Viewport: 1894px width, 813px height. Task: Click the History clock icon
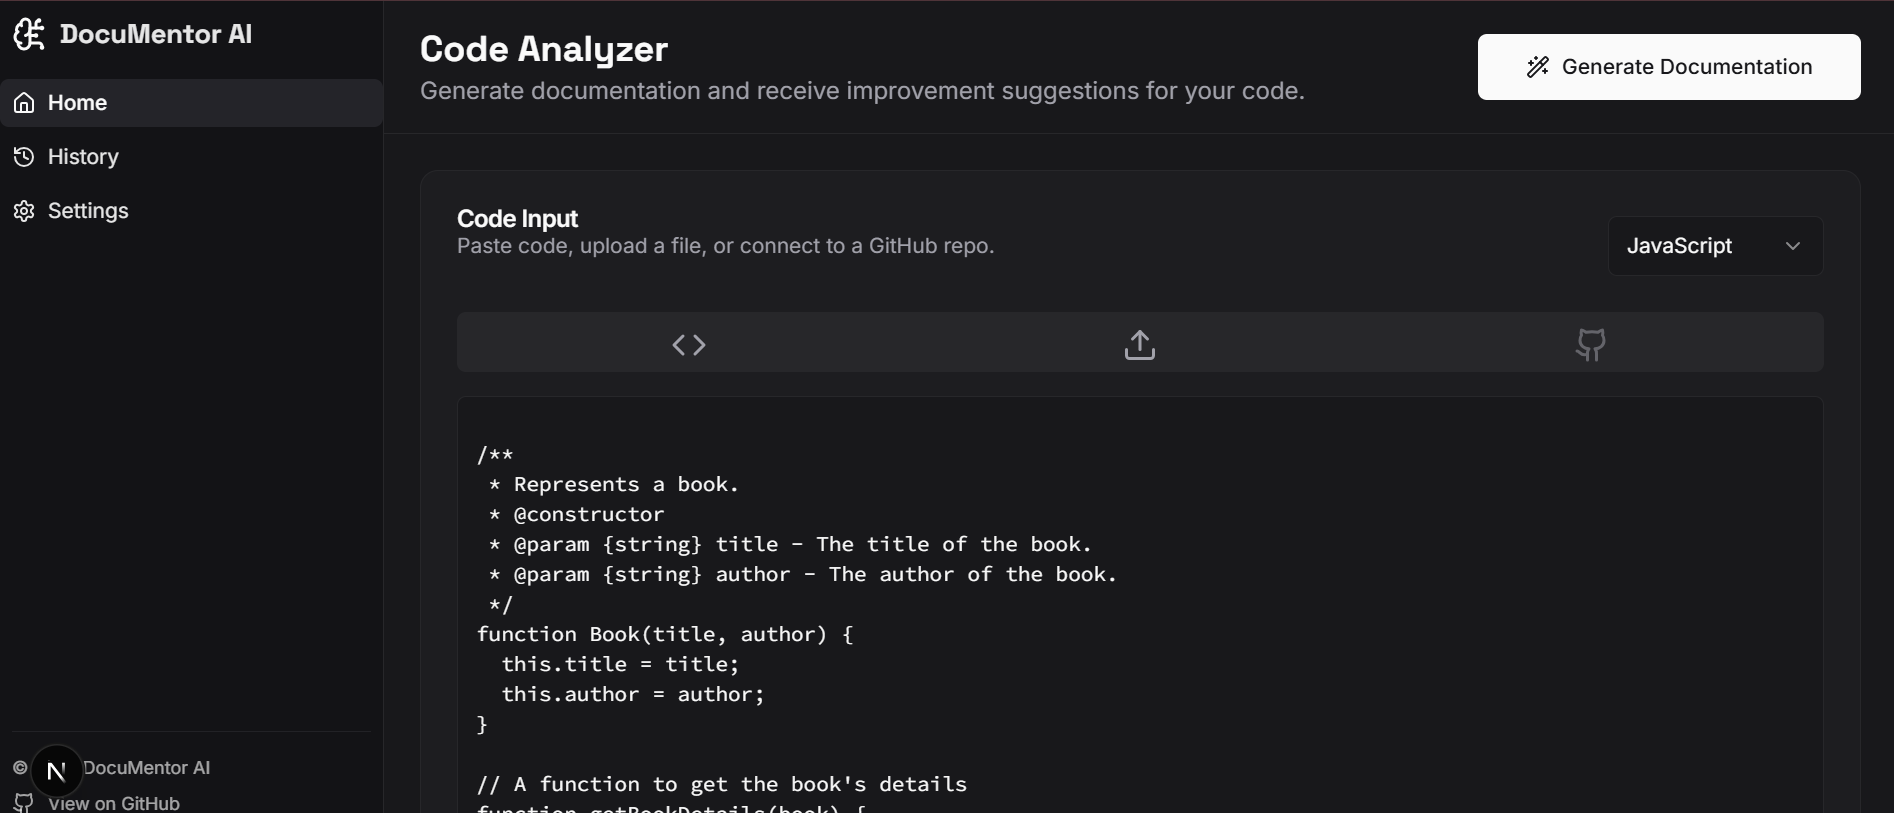pos(24,157)
